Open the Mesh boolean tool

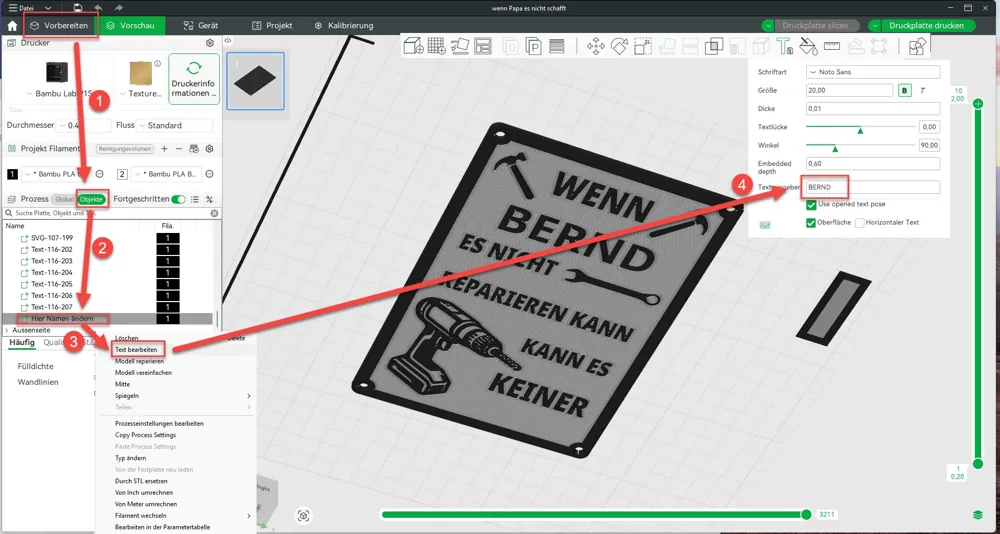pos(714,46)
